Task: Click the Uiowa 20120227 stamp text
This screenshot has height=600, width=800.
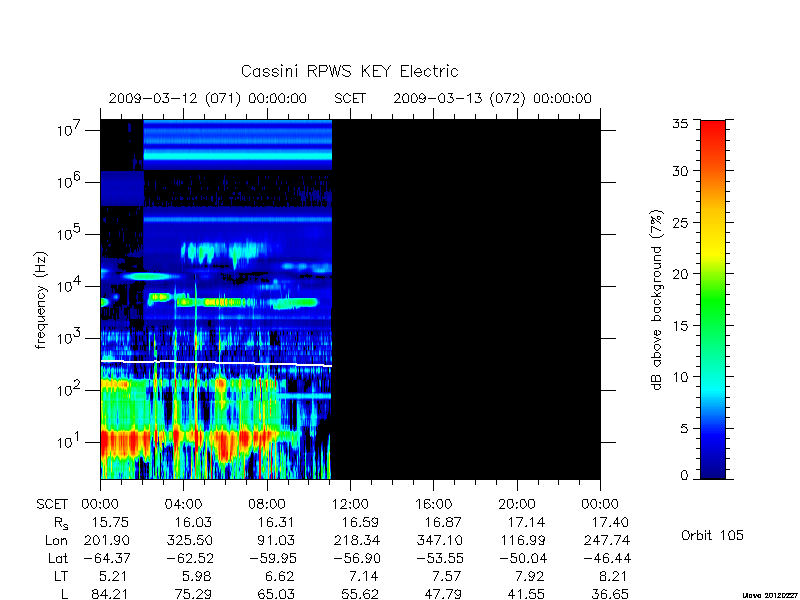Action: (771, 595)
